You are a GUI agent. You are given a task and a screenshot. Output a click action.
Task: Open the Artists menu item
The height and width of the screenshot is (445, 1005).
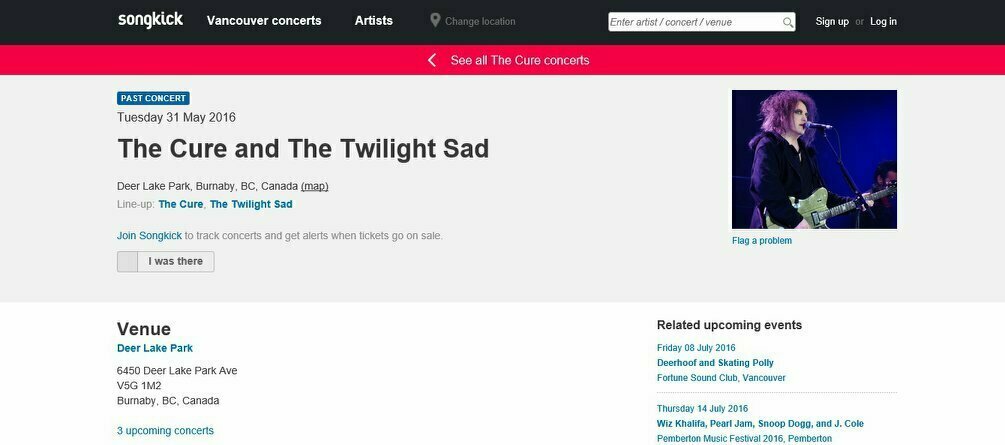click(374, 21)
